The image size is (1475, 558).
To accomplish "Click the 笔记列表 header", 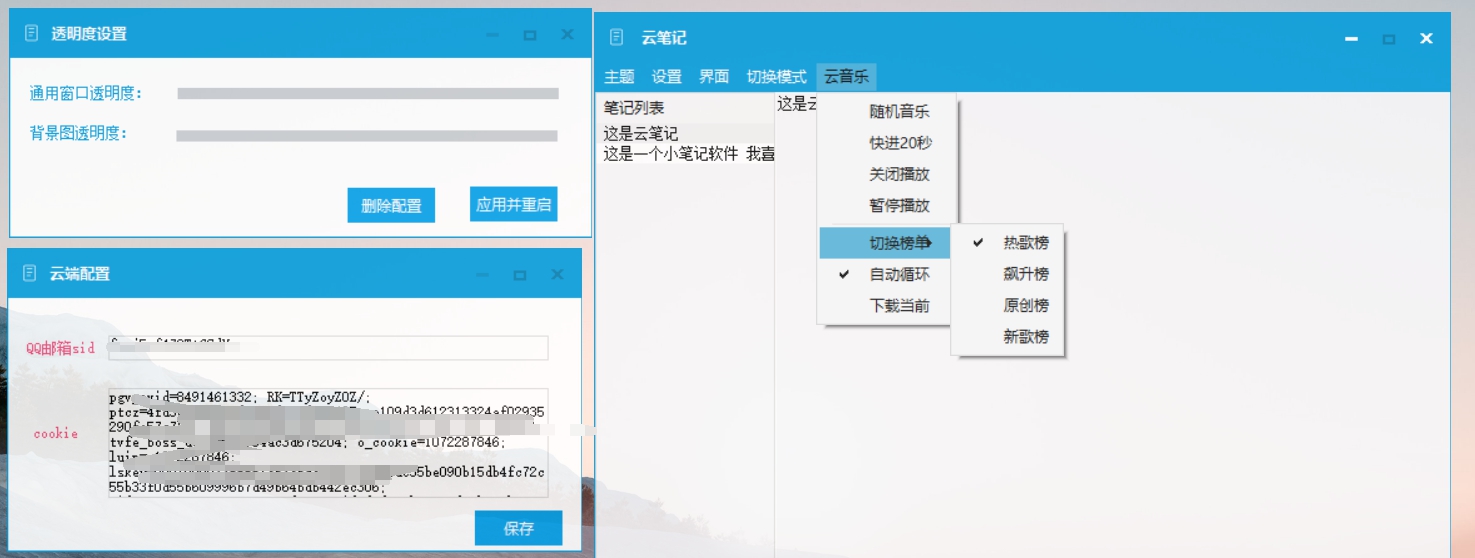I will [634, 108].
